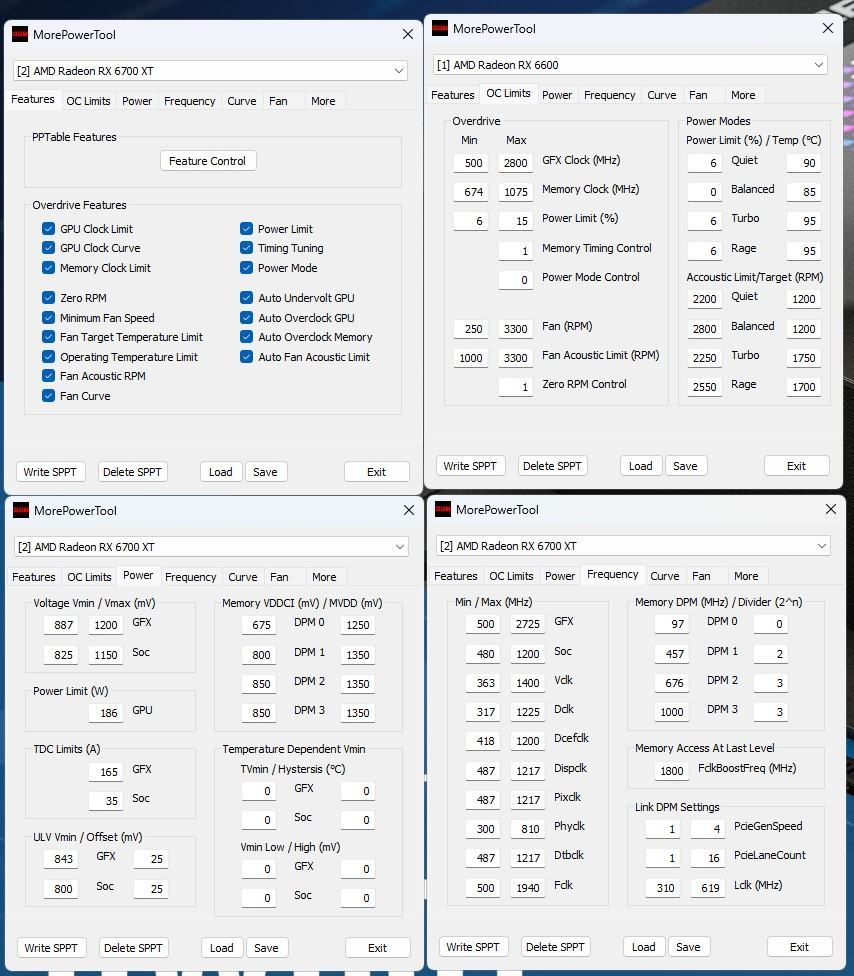Select the Fan tab in the RX 6600 window
The height and width of the screenshot is (976, 854).
pos(698,95)
